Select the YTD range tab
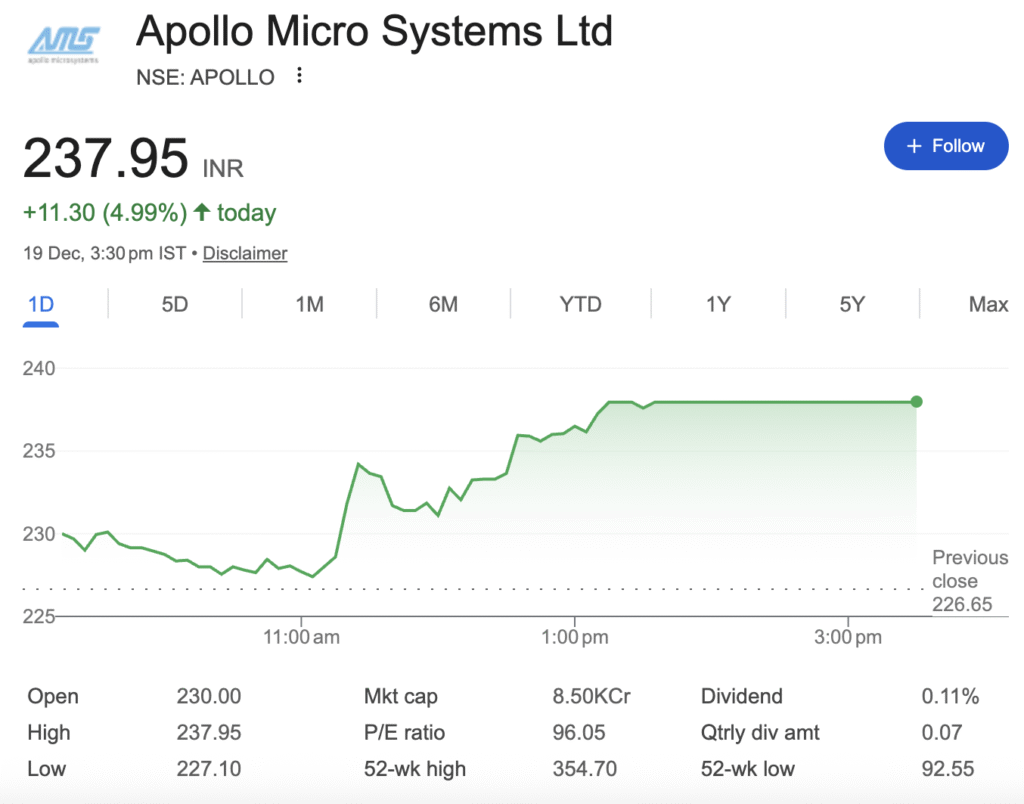 click(580, 304)
